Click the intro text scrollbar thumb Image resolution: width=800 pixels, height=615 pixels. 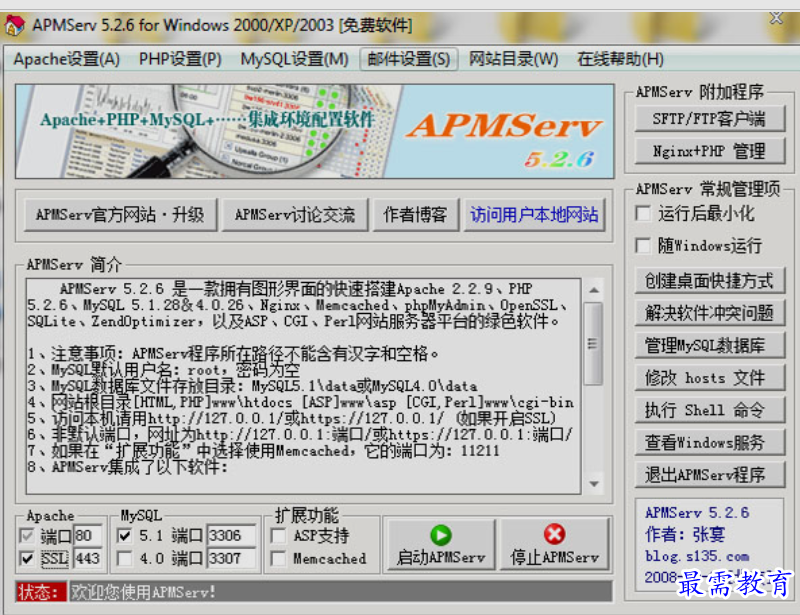[x=593, y=343]
